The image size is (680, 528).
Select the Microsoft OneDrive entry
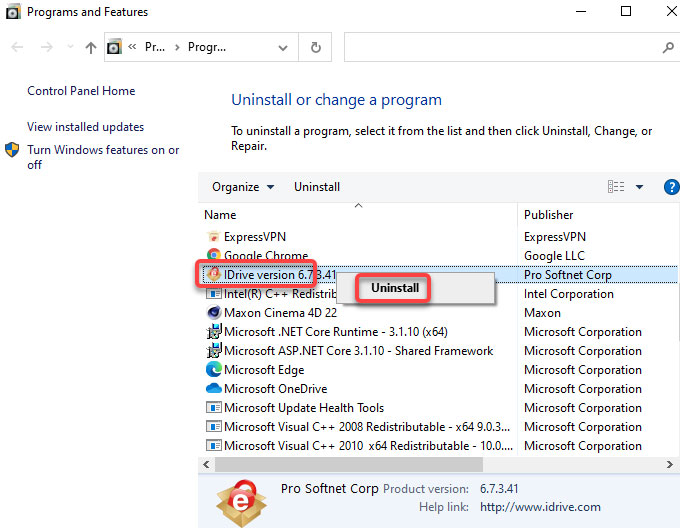point(275,389)
